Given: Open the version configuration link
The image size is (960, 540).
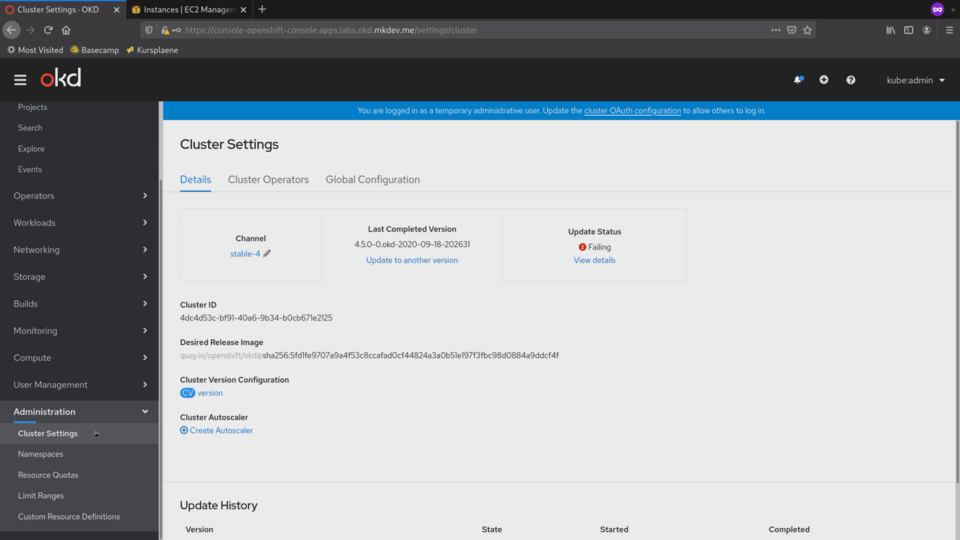Looking at the screenshot, I should 210,393.
